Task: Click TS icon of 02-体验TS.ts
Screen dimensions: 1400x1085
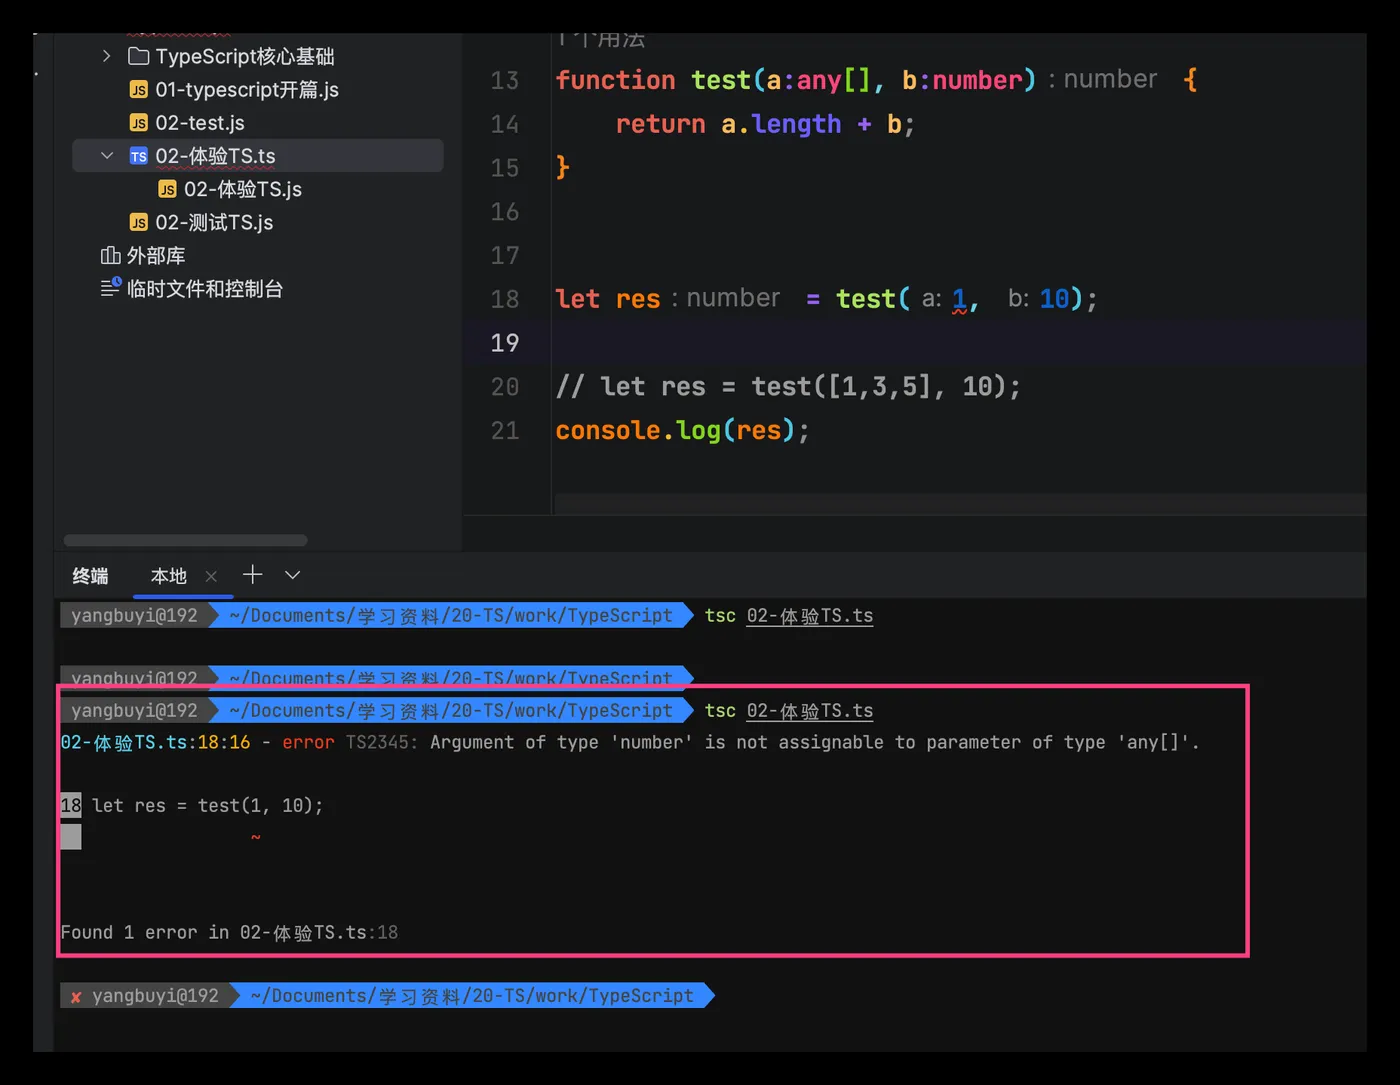Action: pyautogui.click(x=139, y=156)
